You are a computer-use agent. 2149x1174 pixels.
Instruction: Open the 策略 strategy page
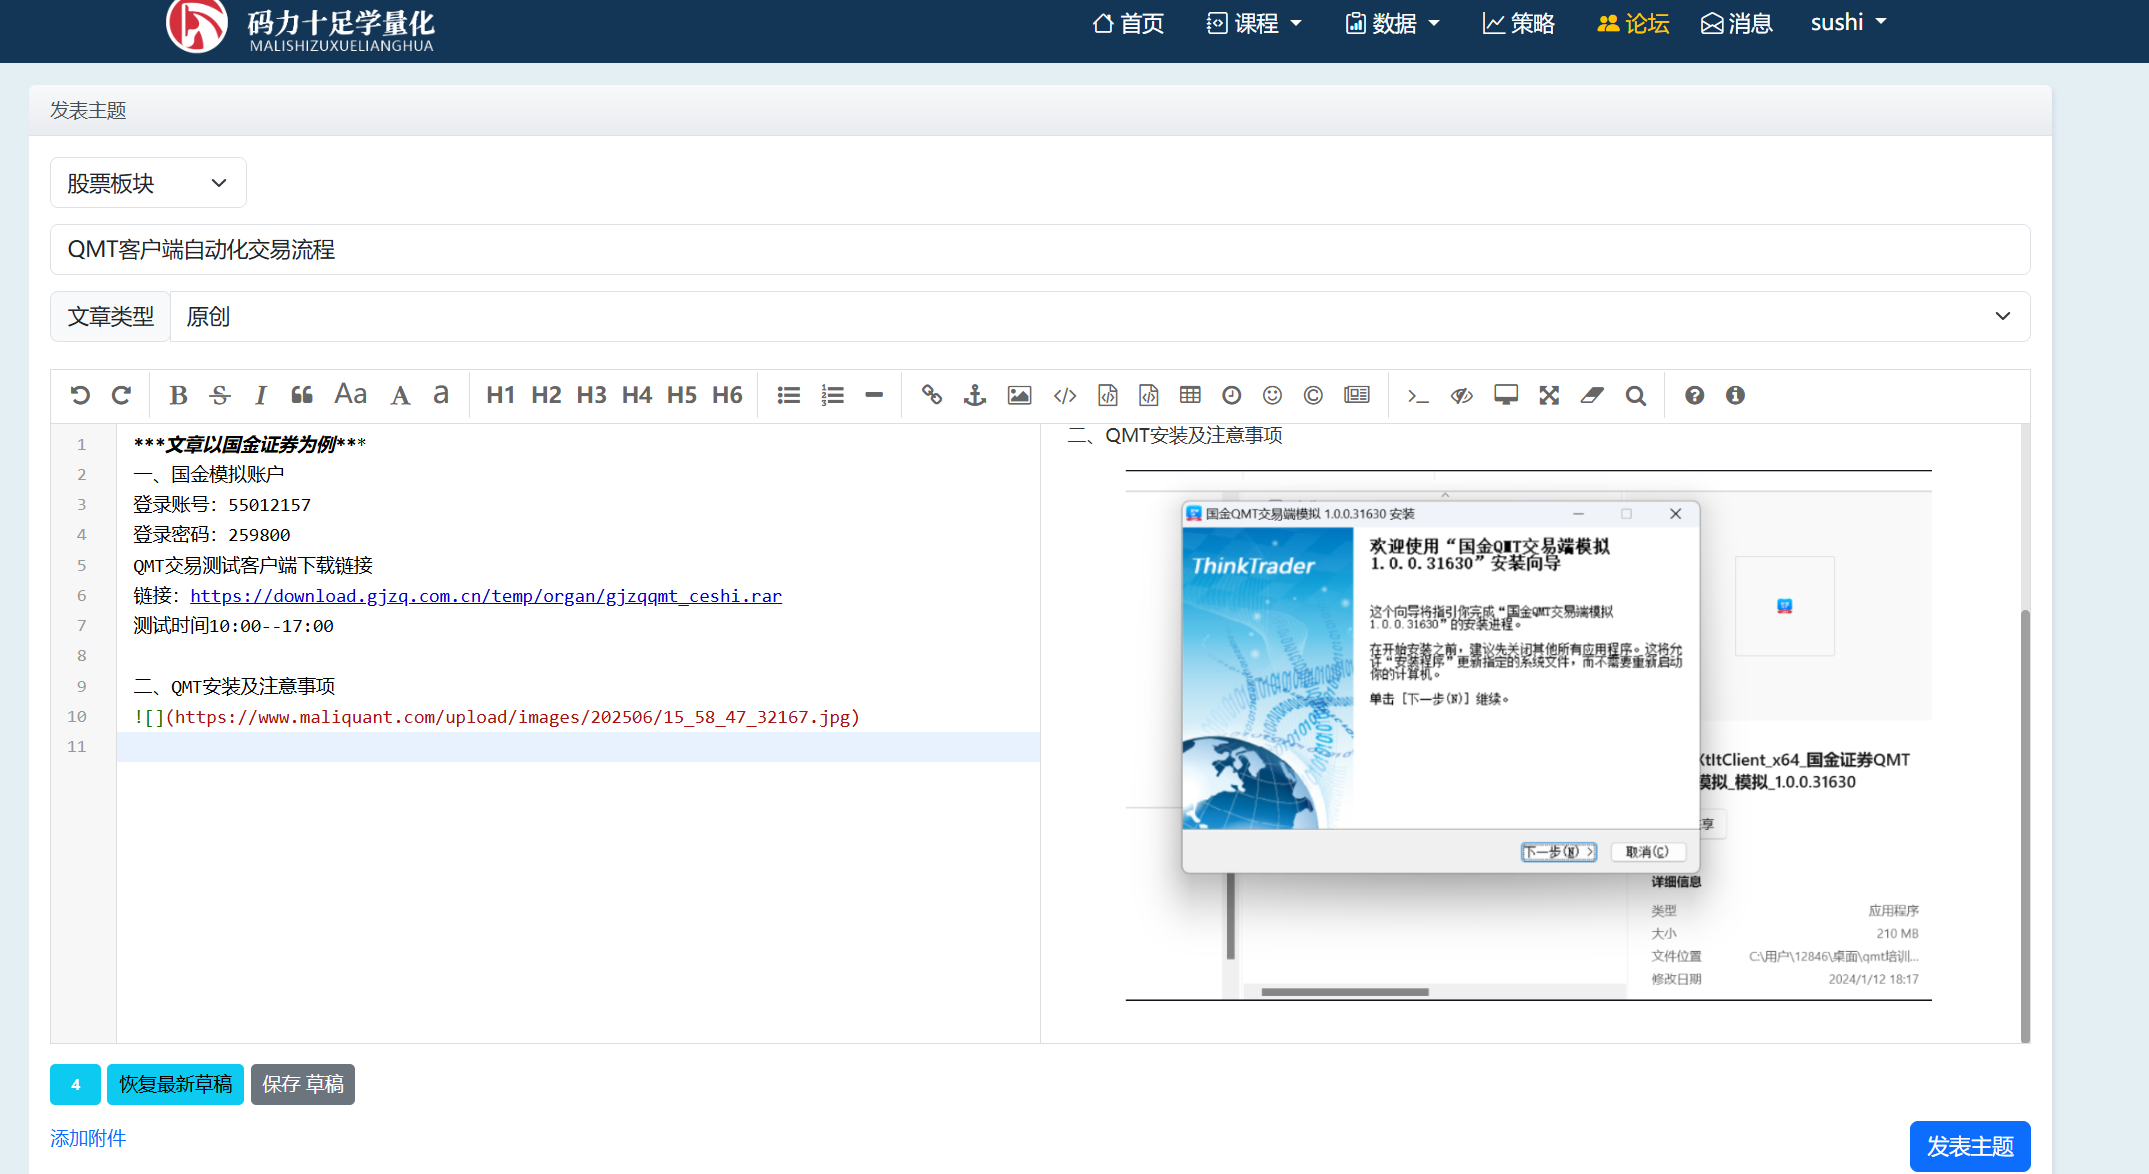(x=1518, y=23)
